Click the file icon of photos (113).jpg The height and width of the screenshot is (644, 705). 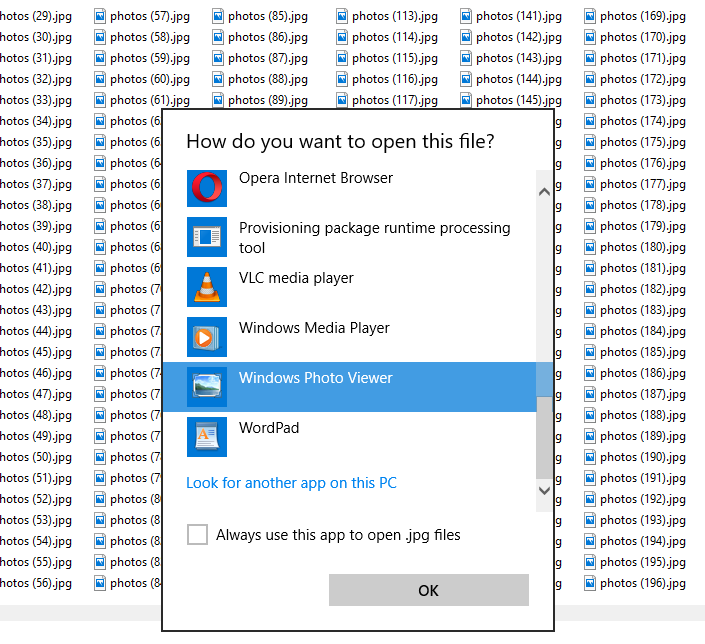342,17
